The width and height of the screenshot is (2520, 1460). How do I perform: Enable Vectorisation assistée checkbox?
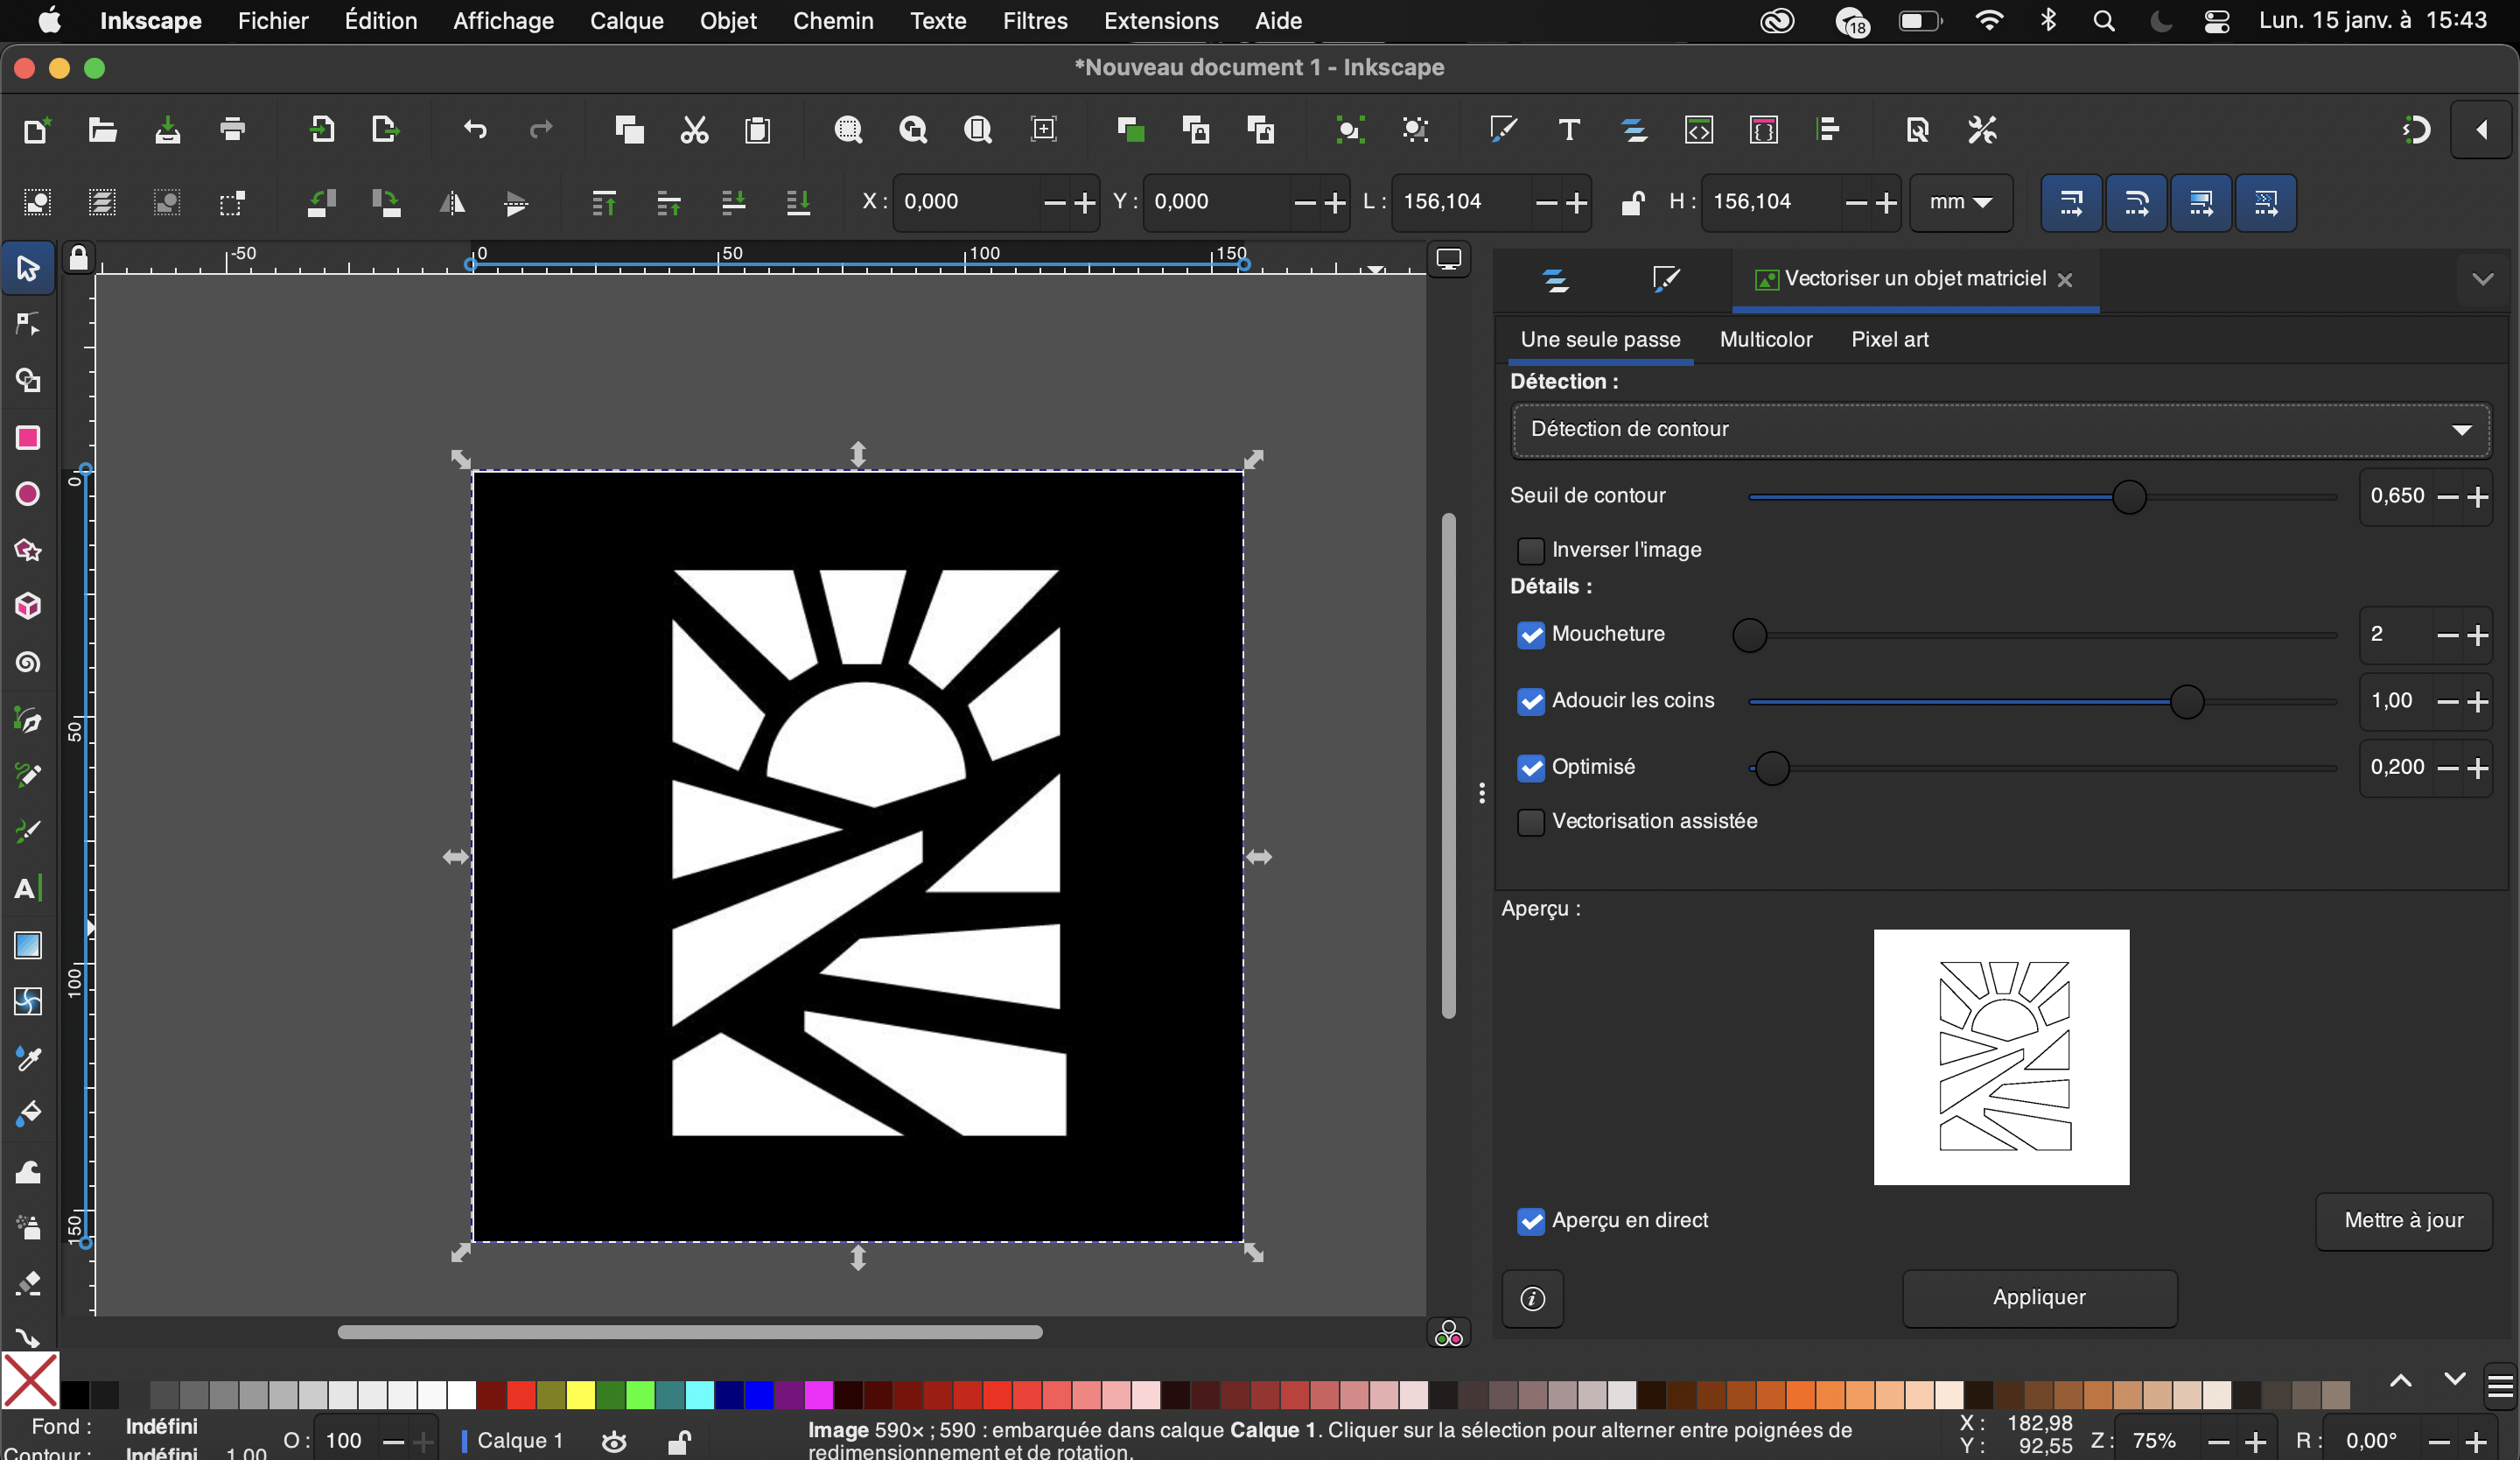(x=1530, y=821)
